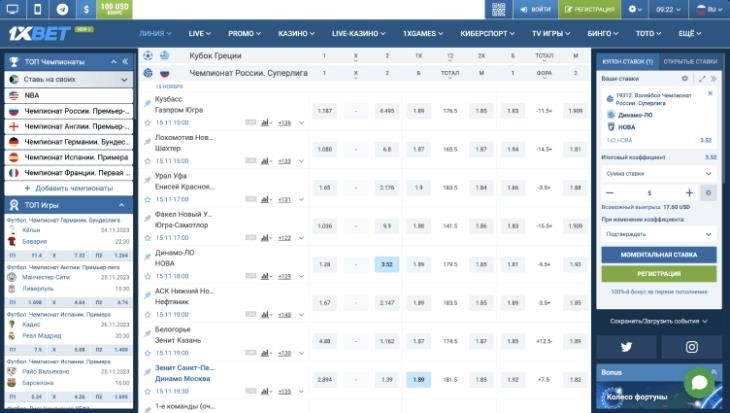Open the RU language selector
Image resolution: width=730 pixels, height=413 pixels.
click(709, 9)
